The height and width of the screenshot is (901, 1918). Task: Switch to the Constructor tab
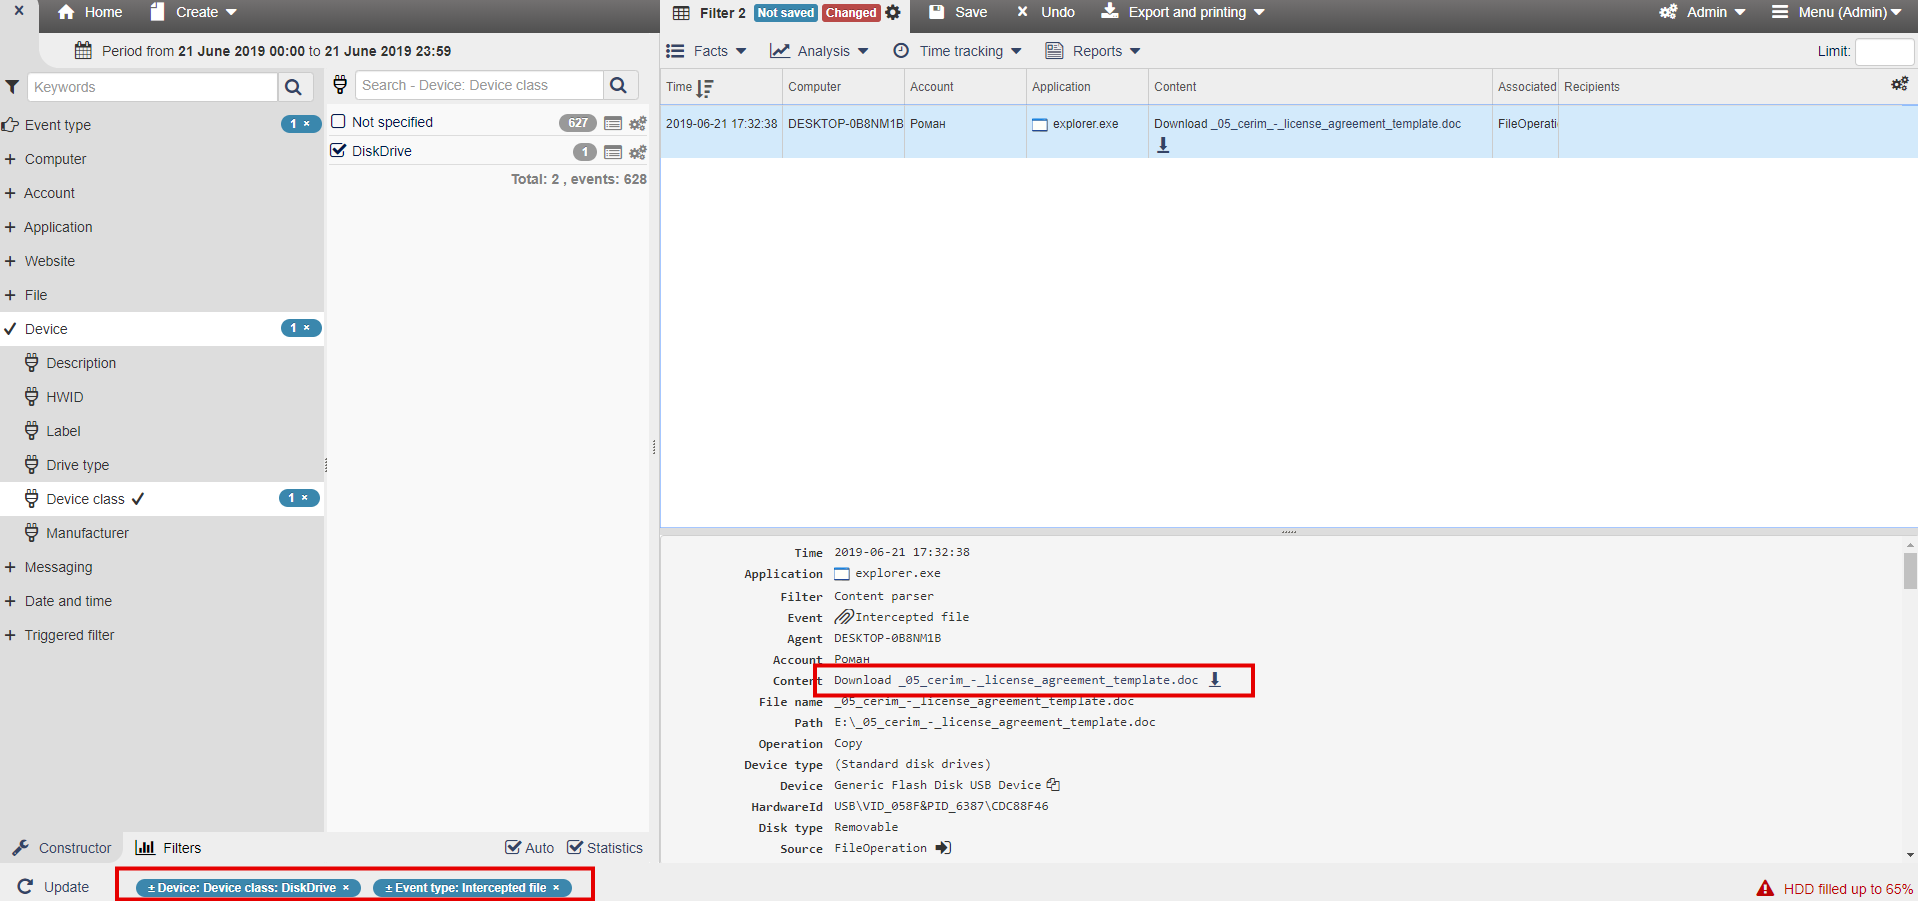point(62,848)
